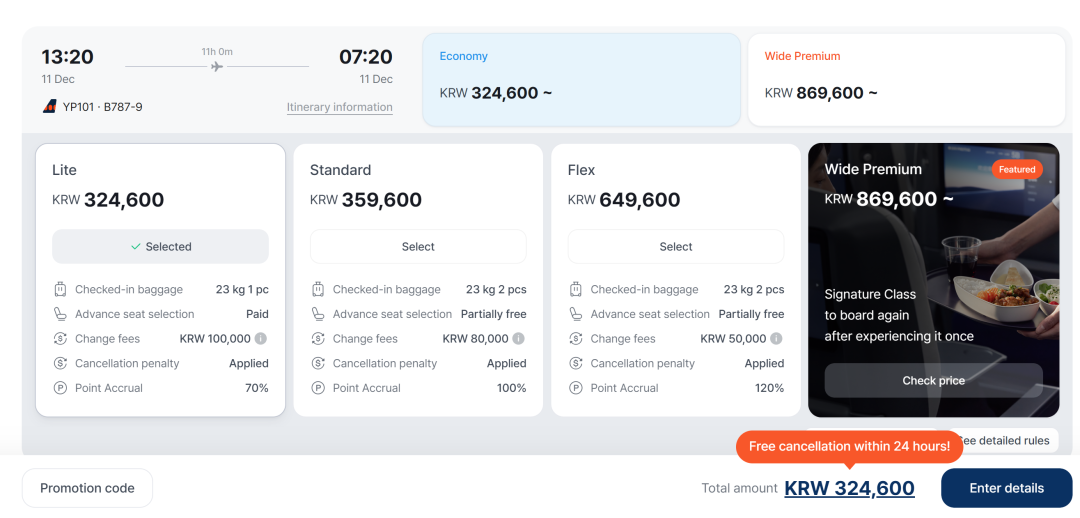Switch to the Wide Premium cabin tab
Screen dimensions: 1080x518
(x=906, y=80)
